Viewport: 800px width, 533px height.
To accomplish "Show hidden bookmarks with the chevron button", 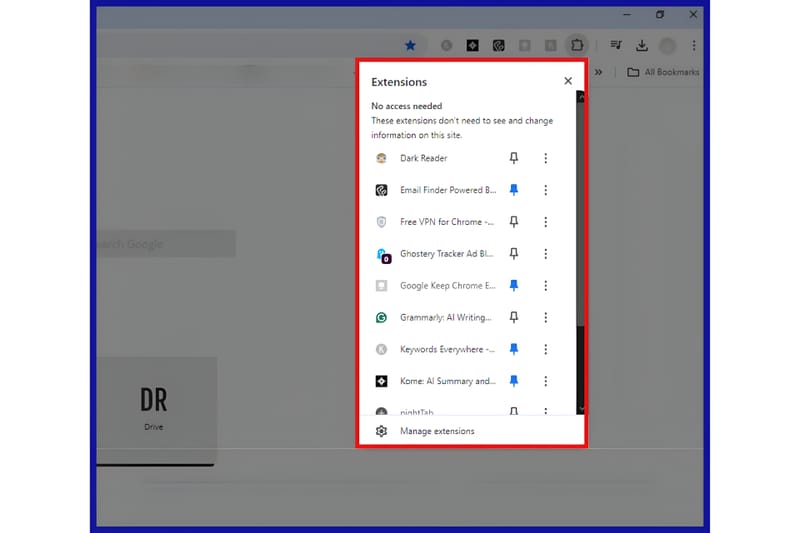I will point(598,72).
